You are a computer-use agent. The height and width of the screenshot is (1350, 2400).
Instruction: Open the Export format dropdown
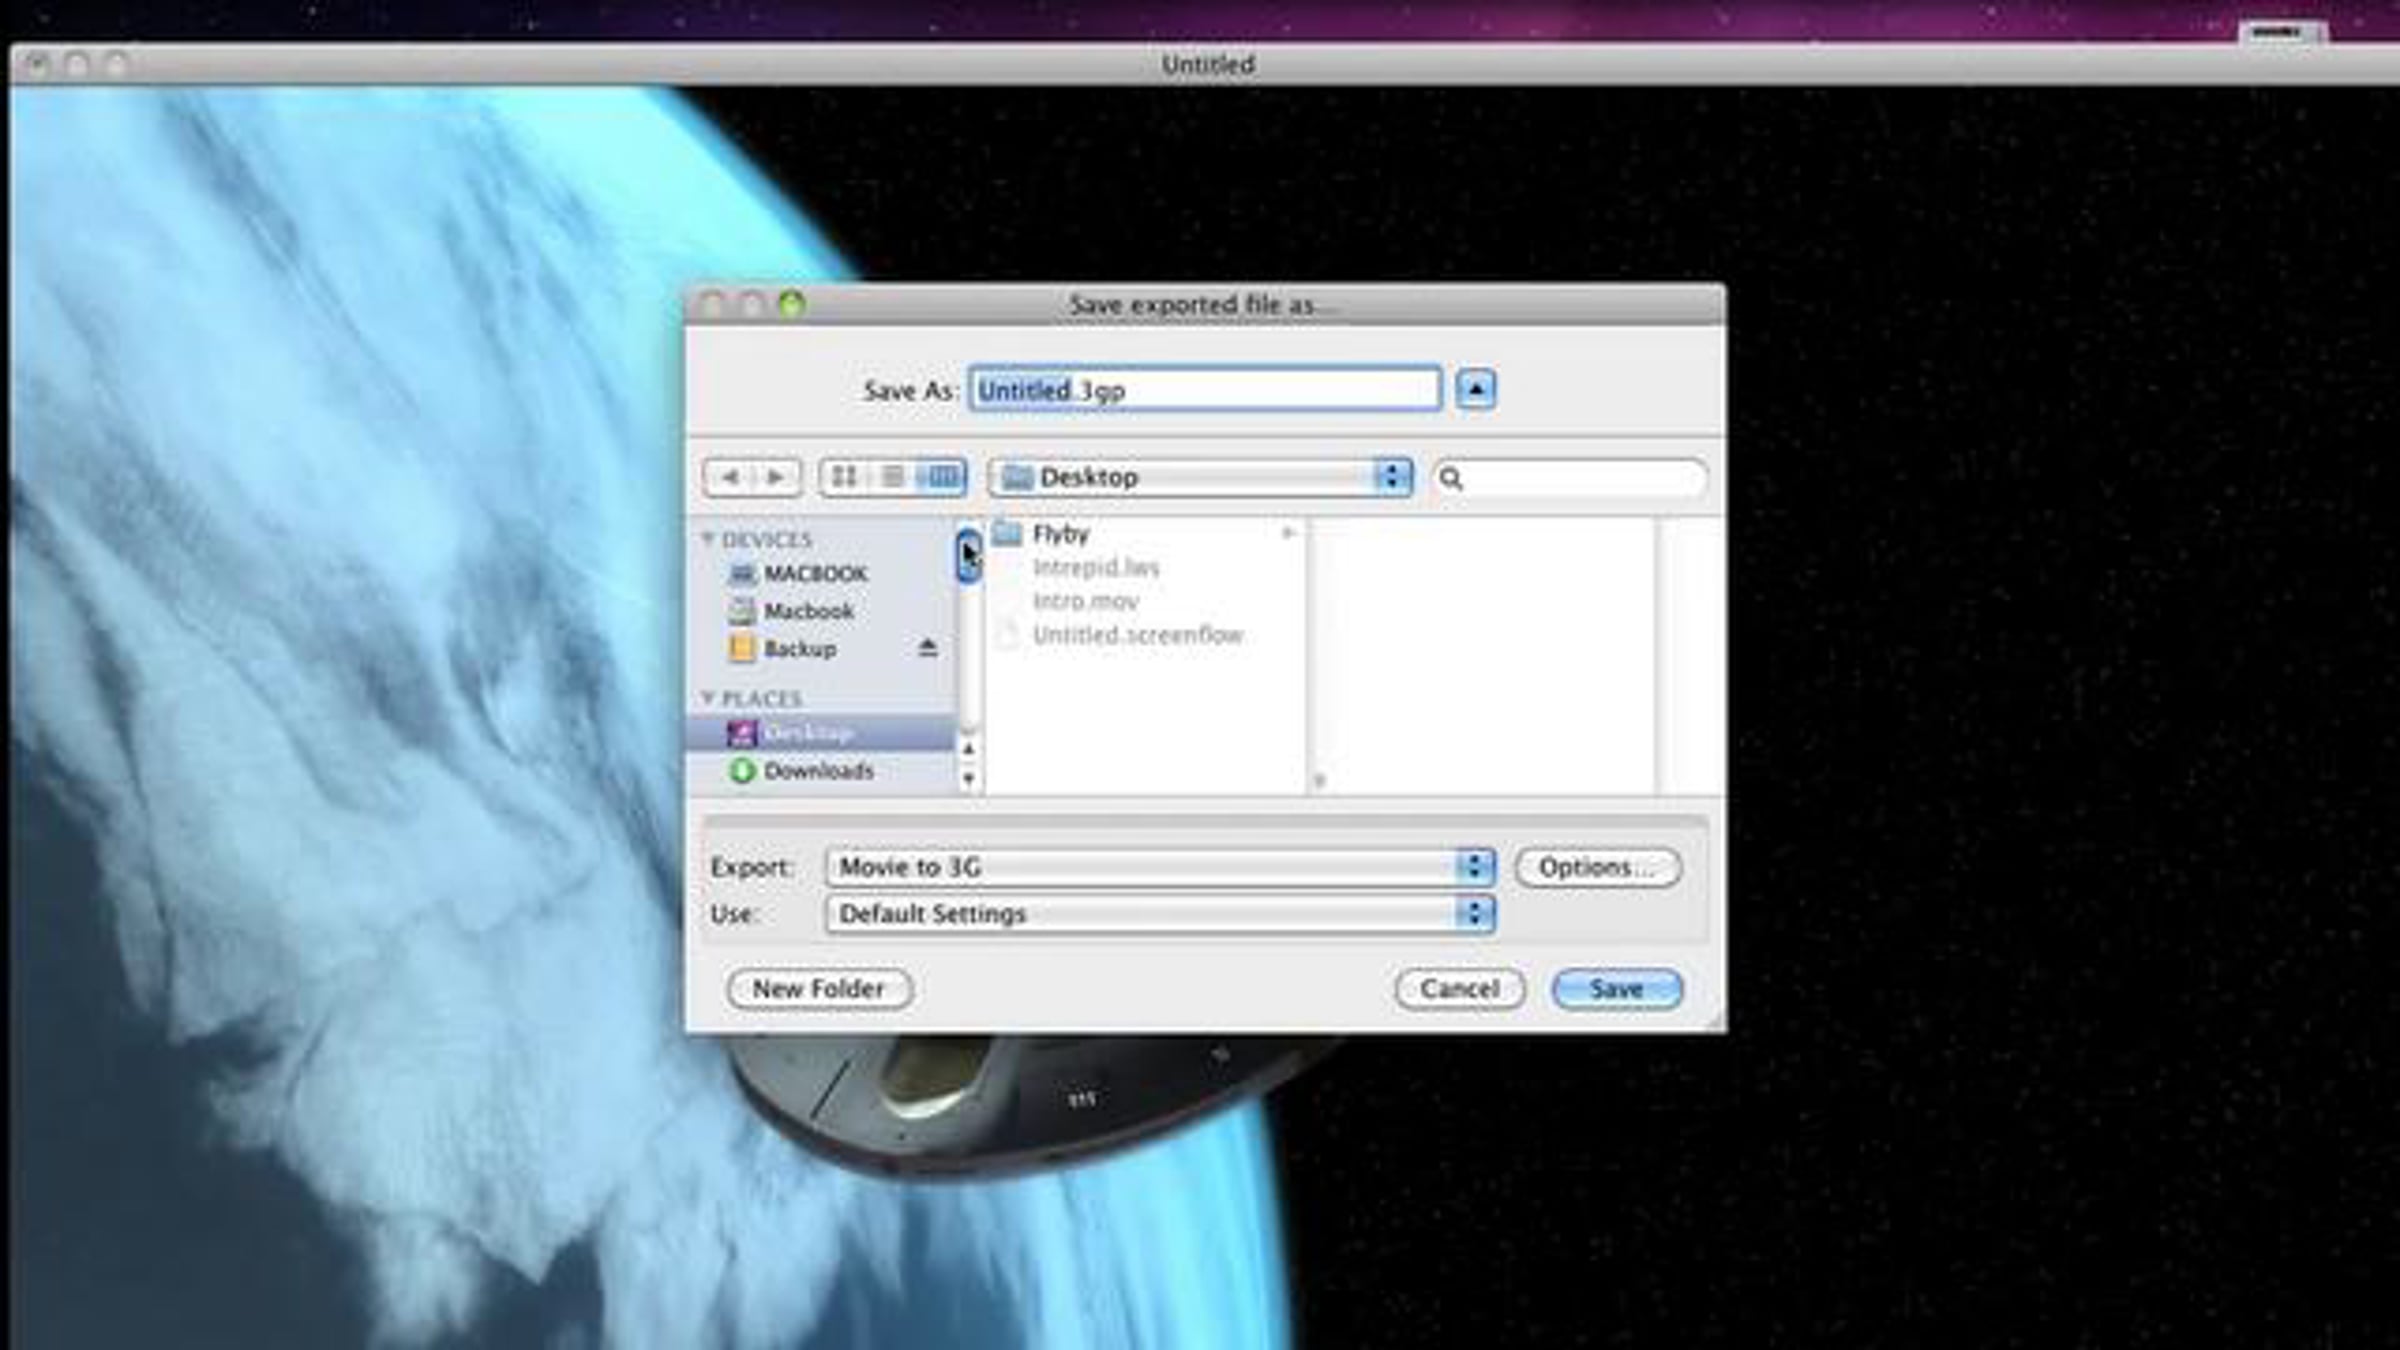1160,867
